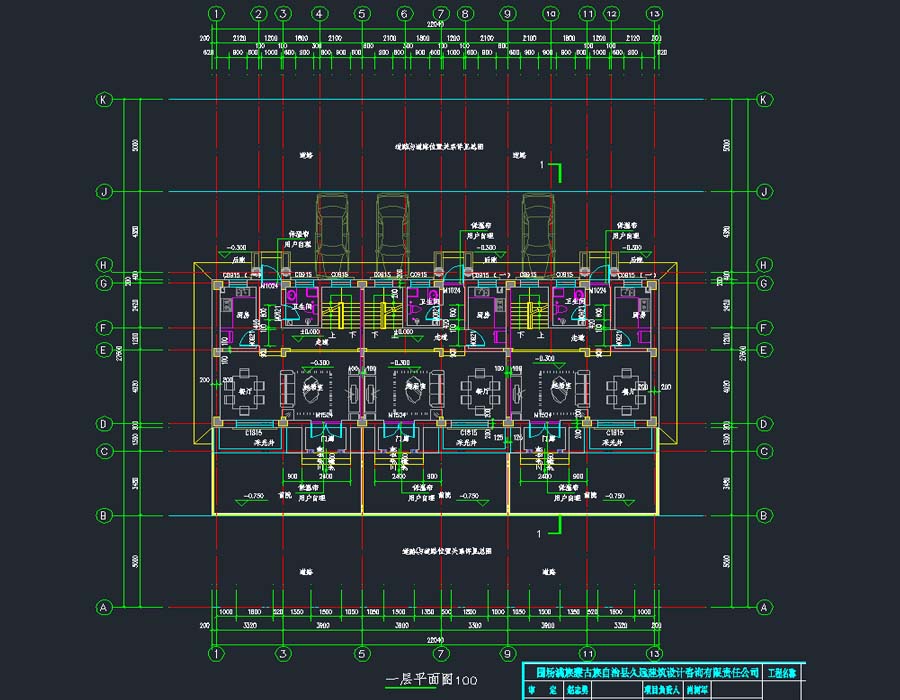Screen dimensions: 900x700
Task: Select the left-side axis bubble F
Action: click(103, 328)
